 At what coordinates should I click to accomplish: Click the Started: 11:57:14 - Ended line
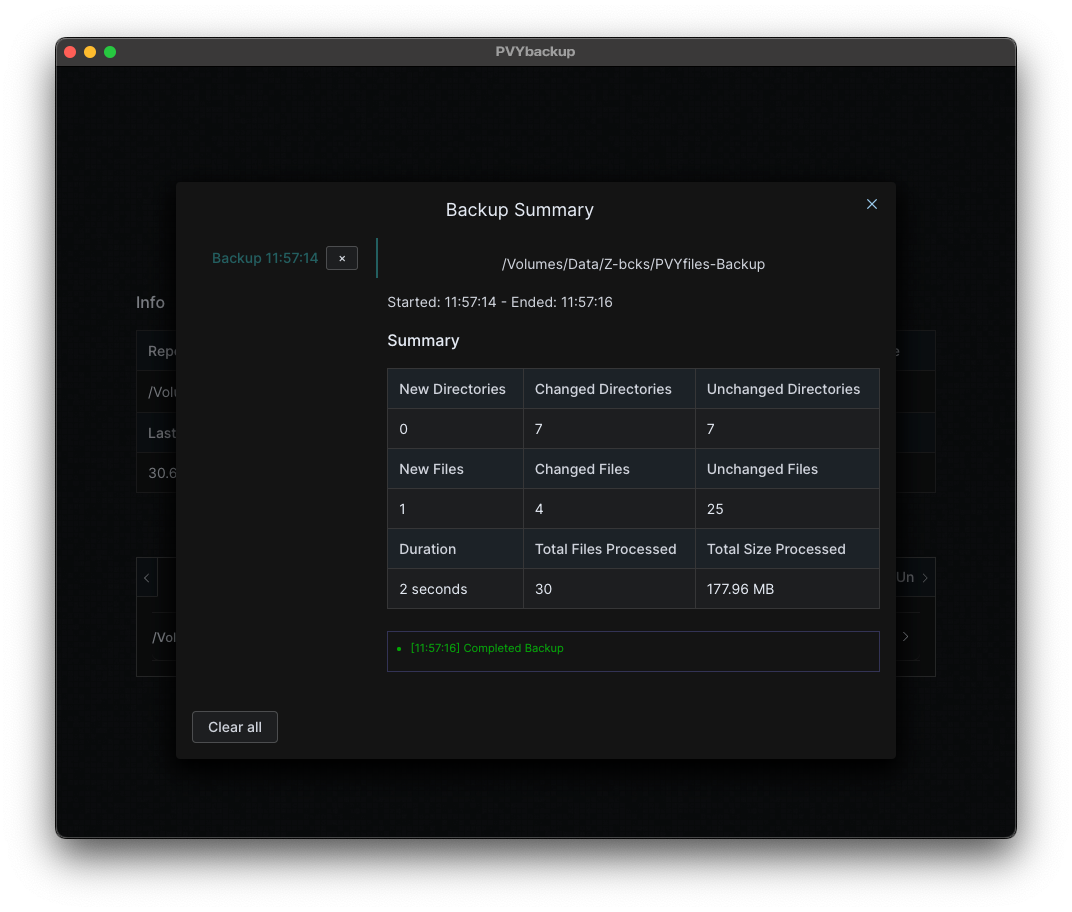tap(500, 302)
